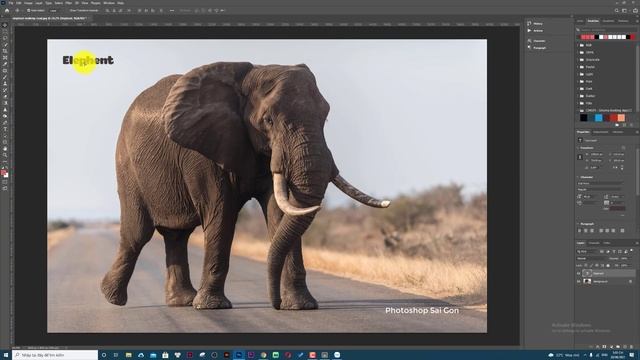640x360 pixels.
Task: Click the Home icon in options bar
Action: [x=7, y=11]
